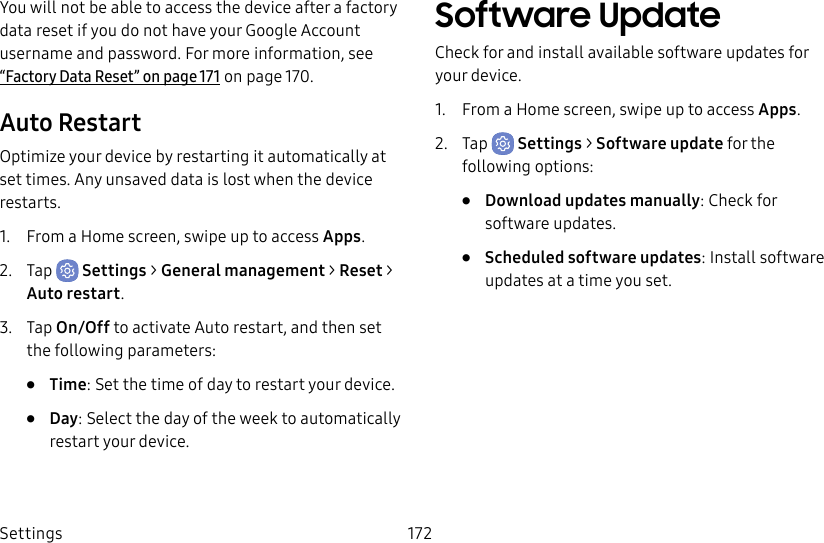
Task: Click the Settings footer label
Action: (31, 533)
